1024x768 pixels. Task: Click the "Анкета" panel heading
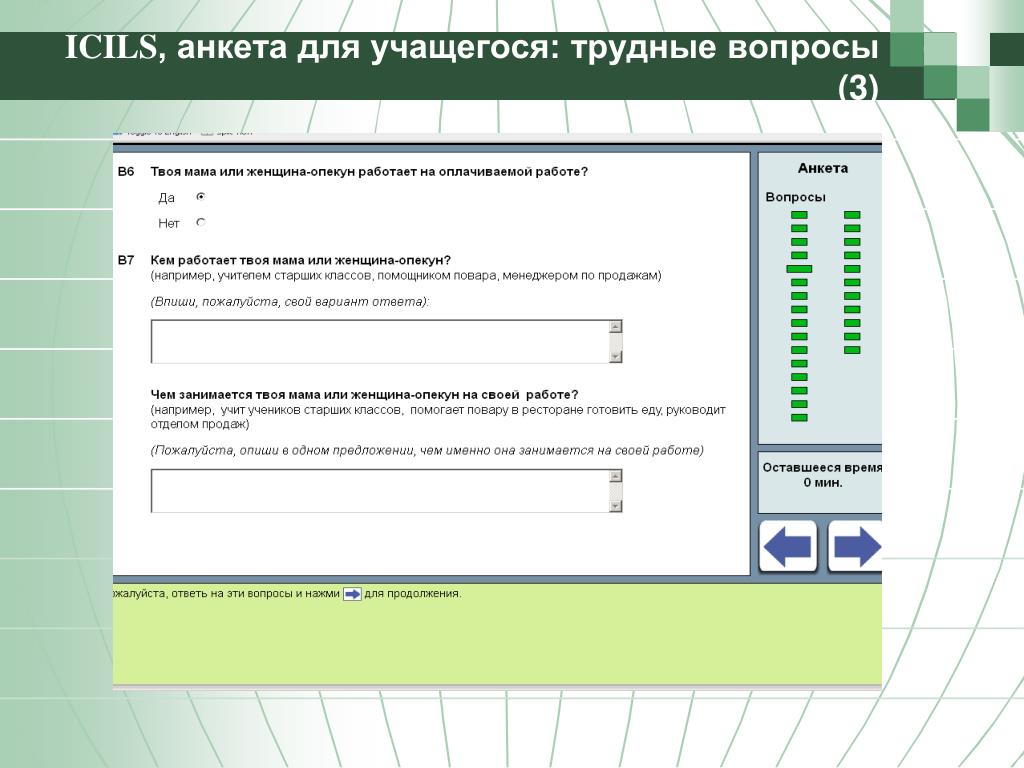(823, 168)
